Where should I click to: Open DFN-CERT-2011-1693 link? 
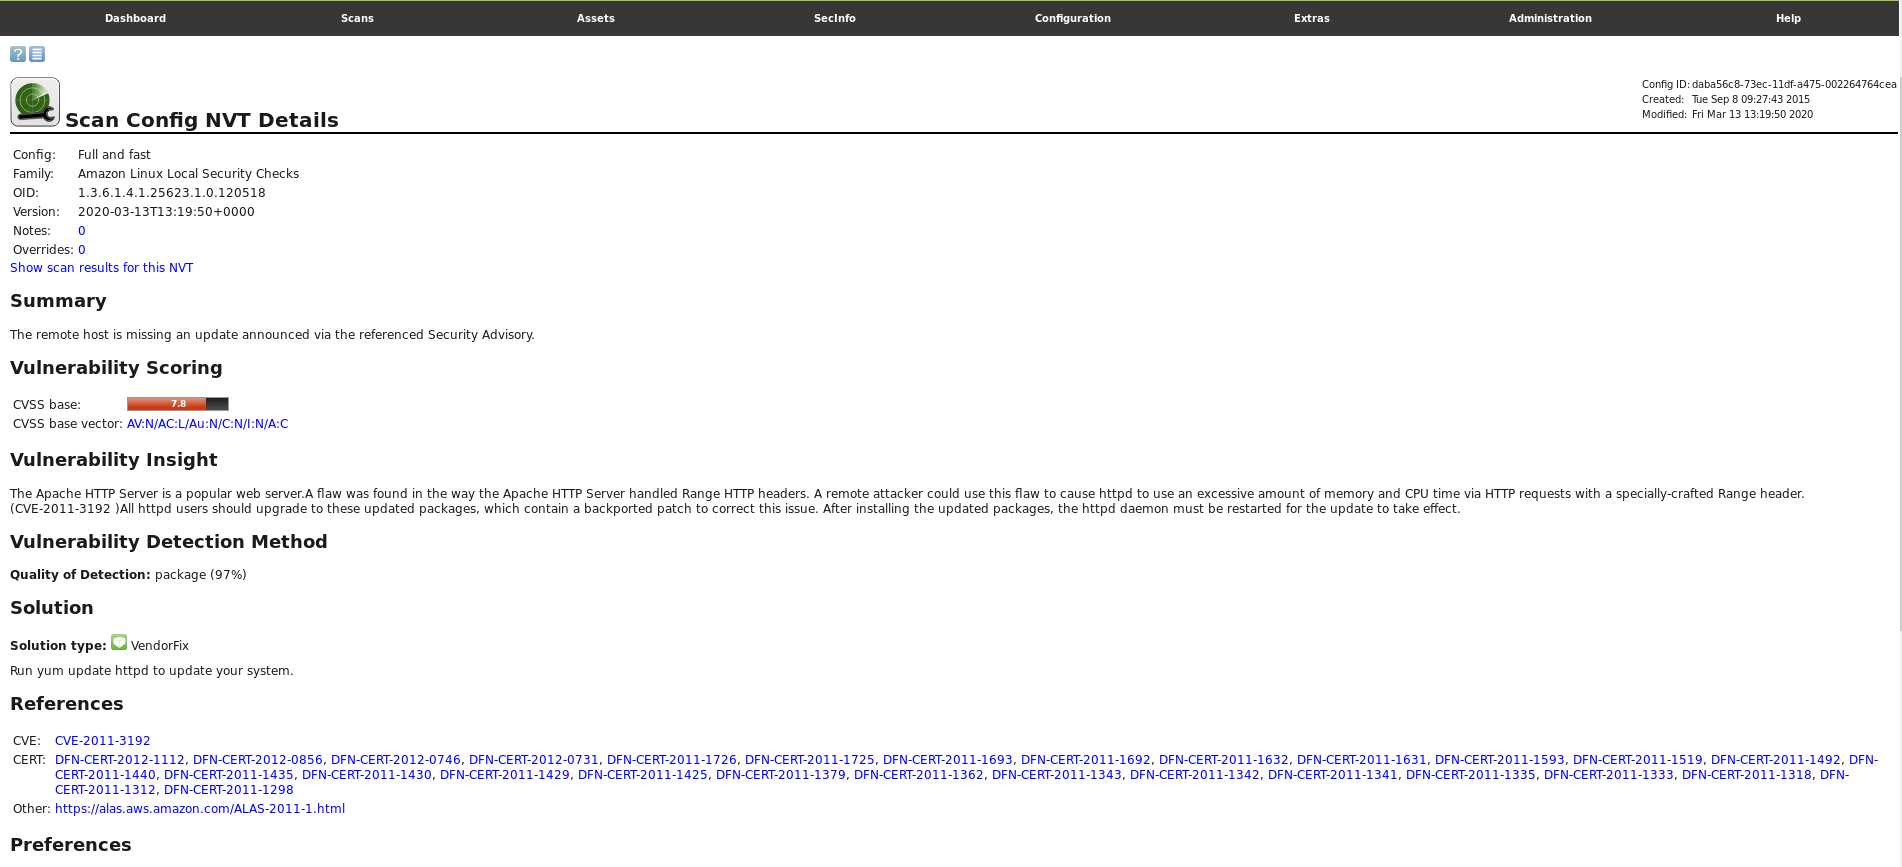948,760
